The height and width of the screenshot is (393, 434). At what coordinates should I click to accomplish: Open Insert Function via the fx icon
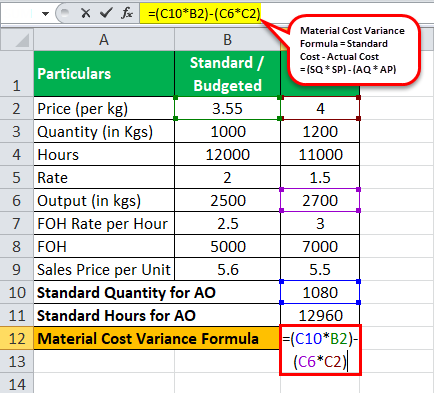127,13
